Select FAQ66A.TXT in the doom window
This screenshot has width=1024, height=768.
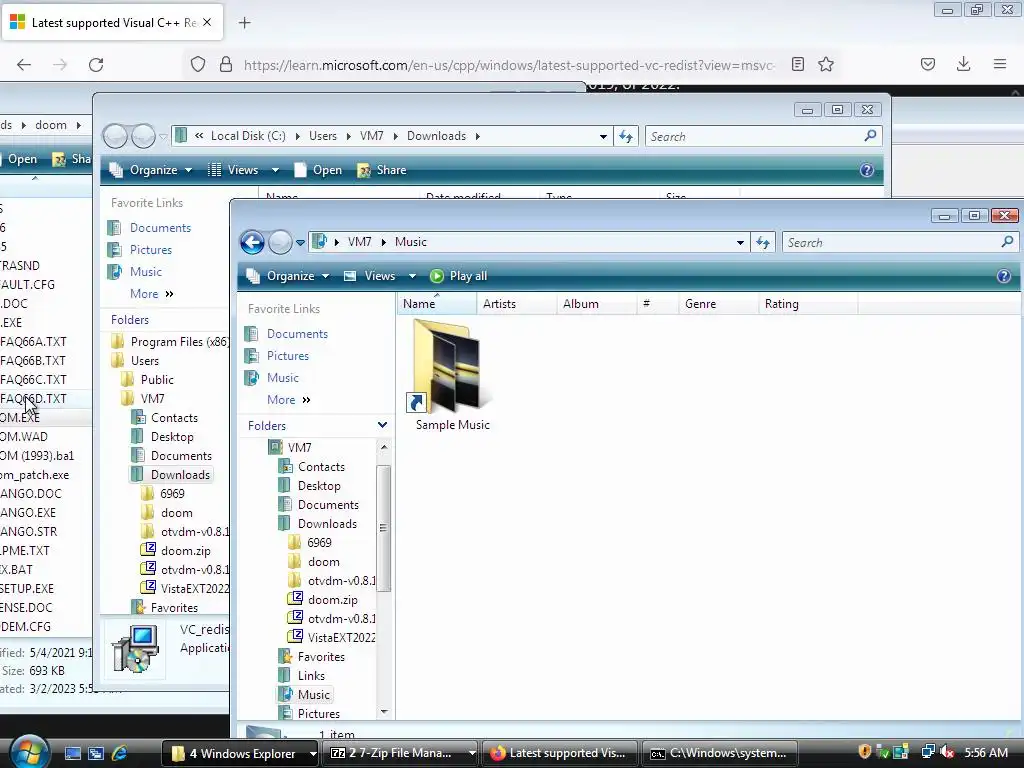point(33,342)
